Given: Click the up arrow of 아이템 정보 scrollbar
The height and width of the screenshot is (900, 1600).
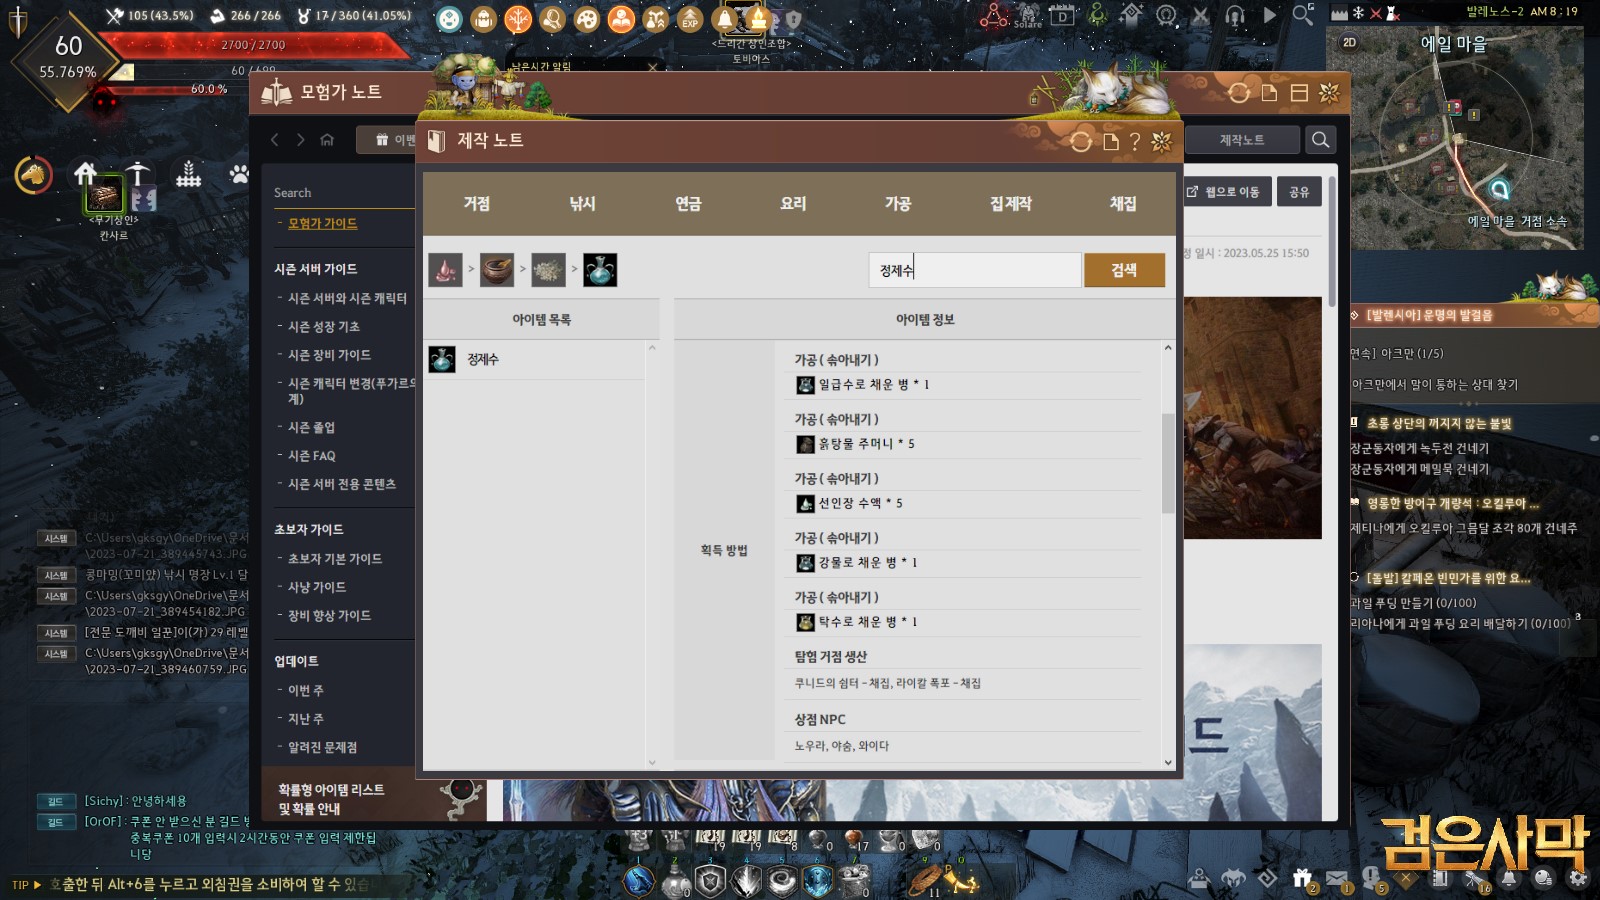Looking at the screenshot, I should (1167, 348).
